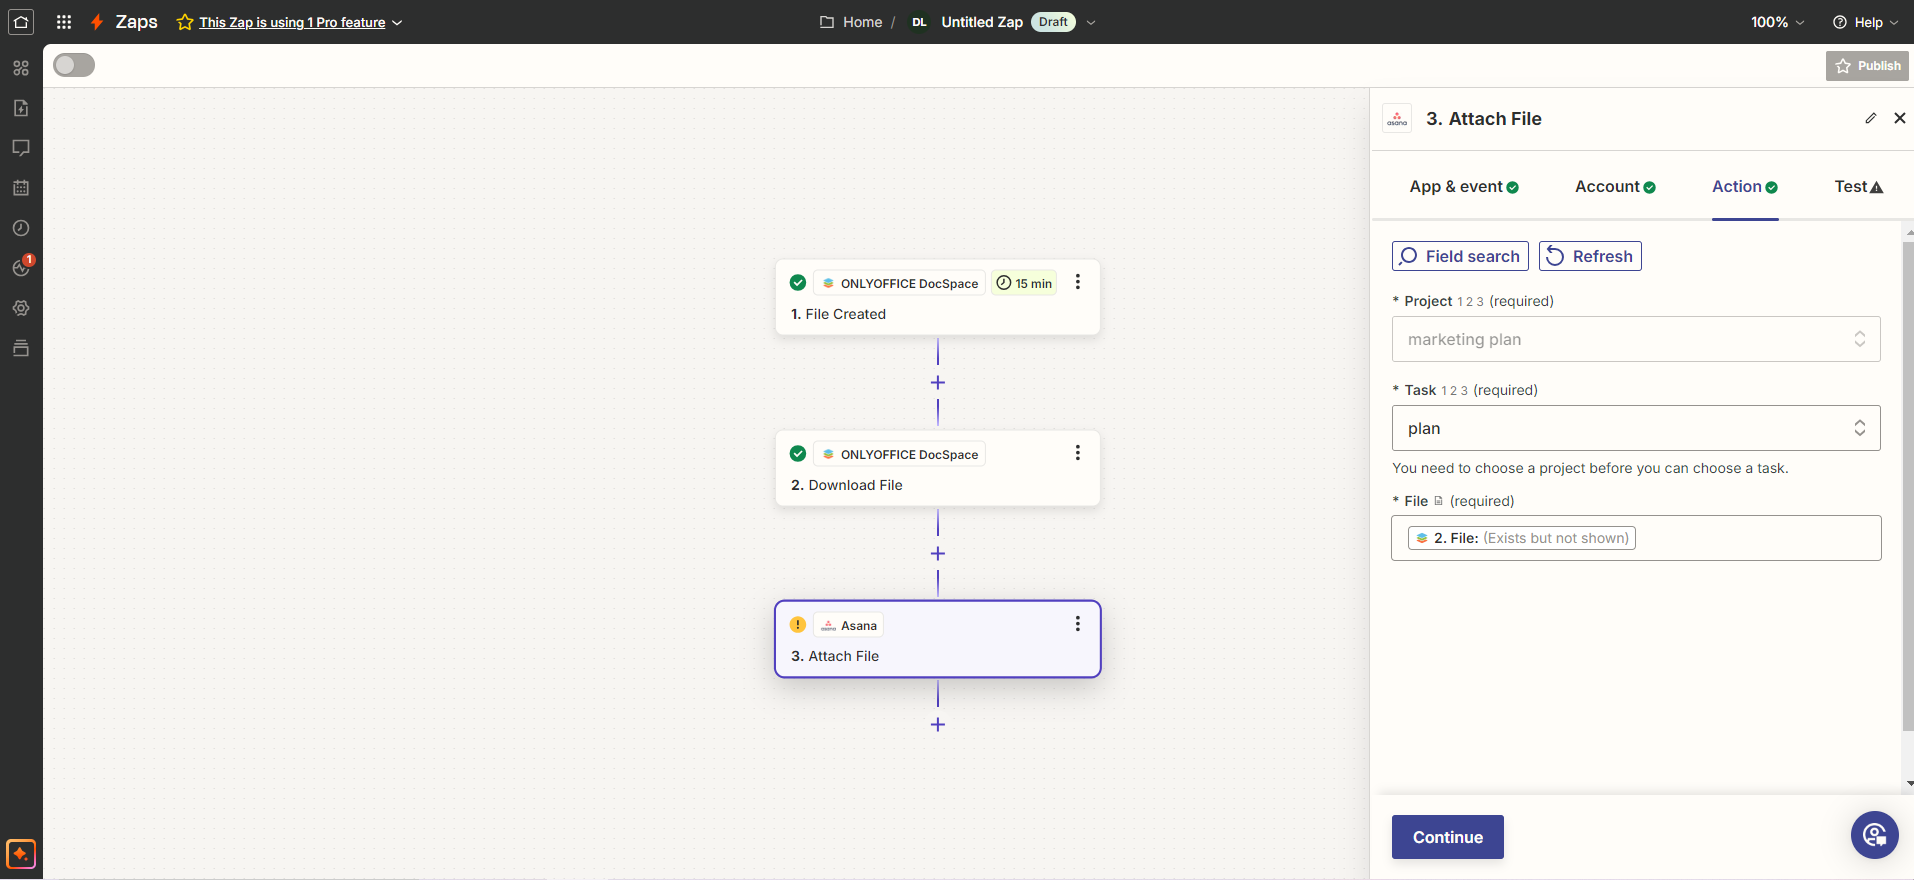Open the AI copilot sparkle icon
The image size is (1914, 880).
tap(21, 854)
